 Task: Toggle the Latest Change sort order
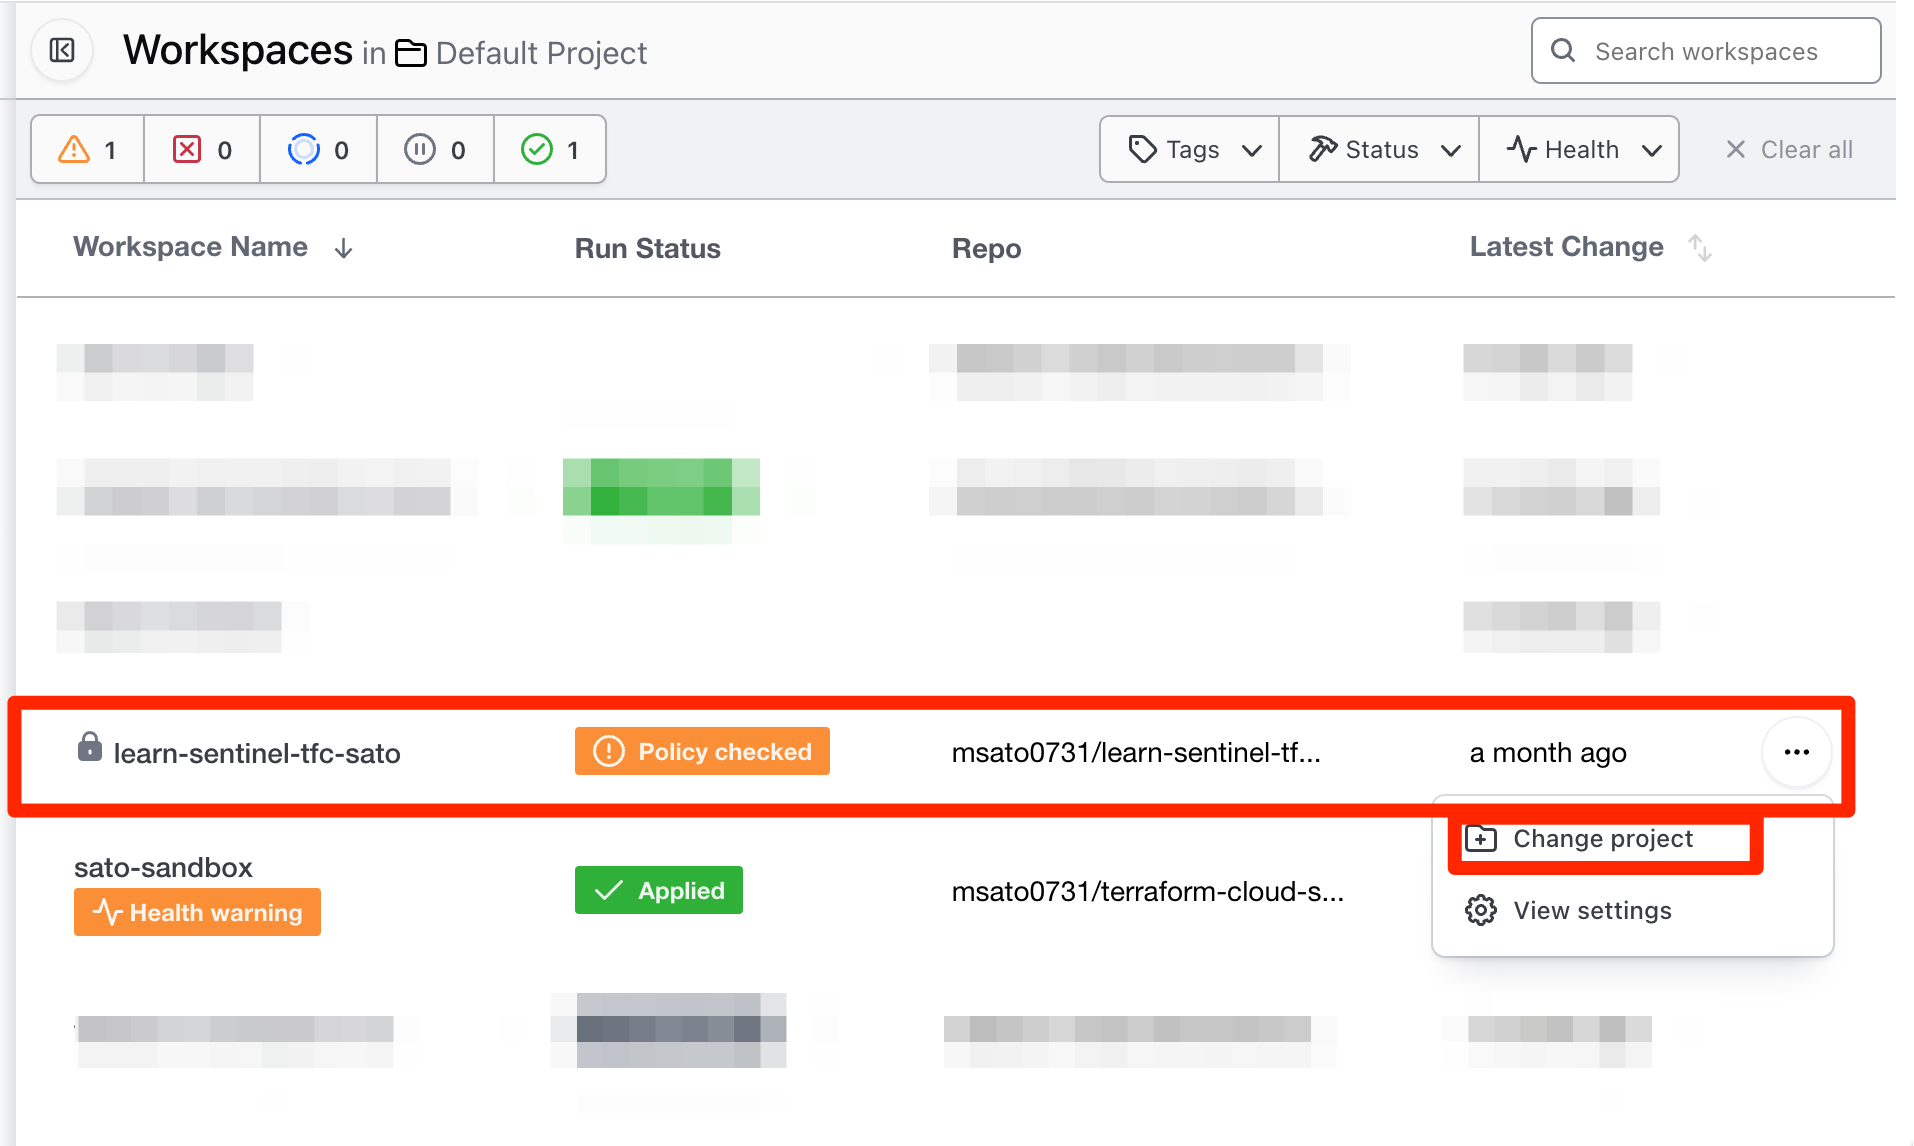(1700, 247)
